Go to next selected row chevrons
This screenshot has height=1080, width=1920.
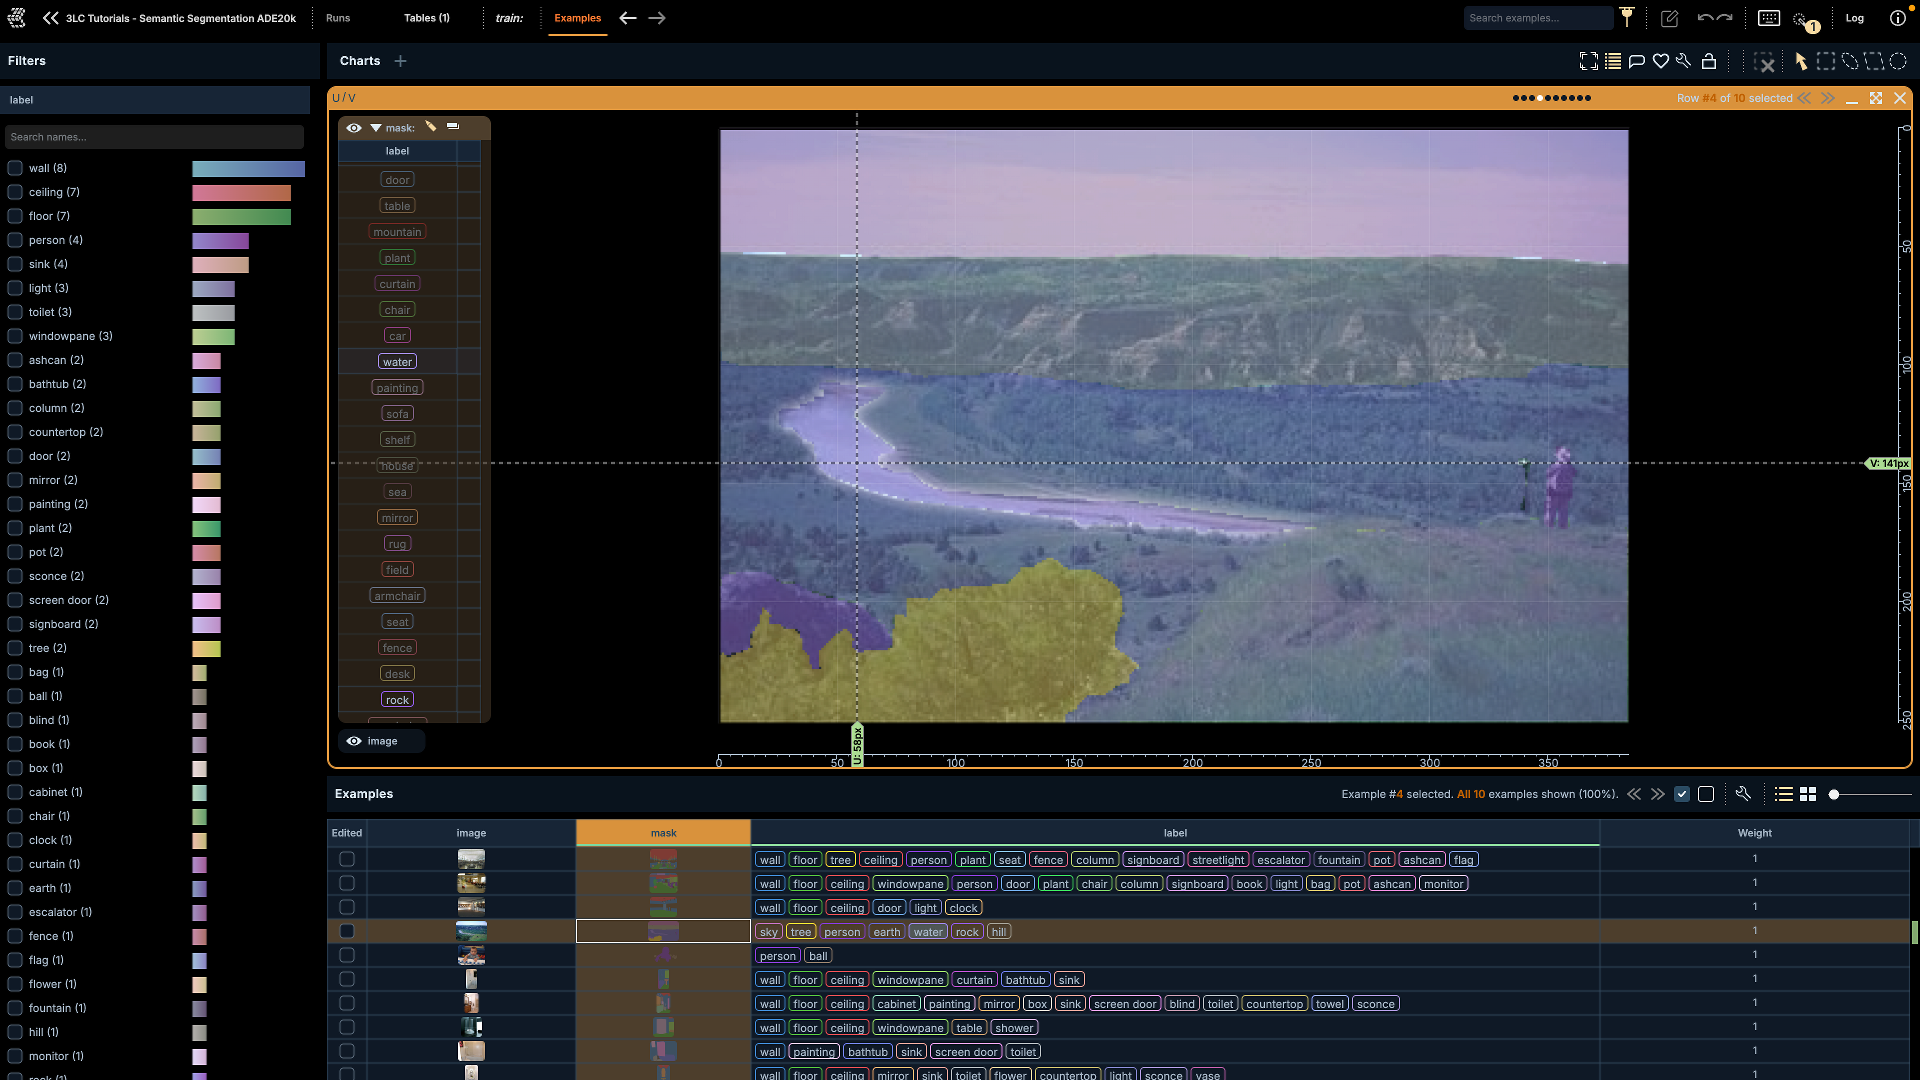(x=1828, y=98)
